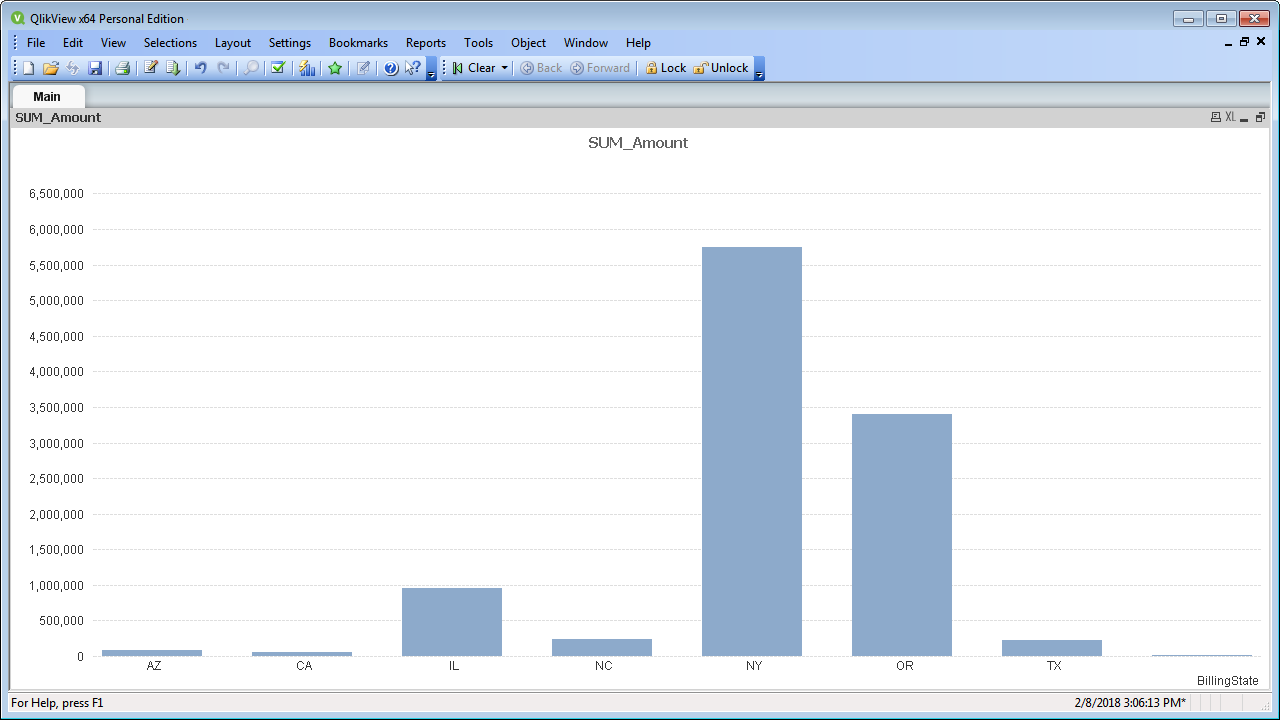Expand the Clear button dropdown arrow

pyautogui.click(x=505, y=68)
